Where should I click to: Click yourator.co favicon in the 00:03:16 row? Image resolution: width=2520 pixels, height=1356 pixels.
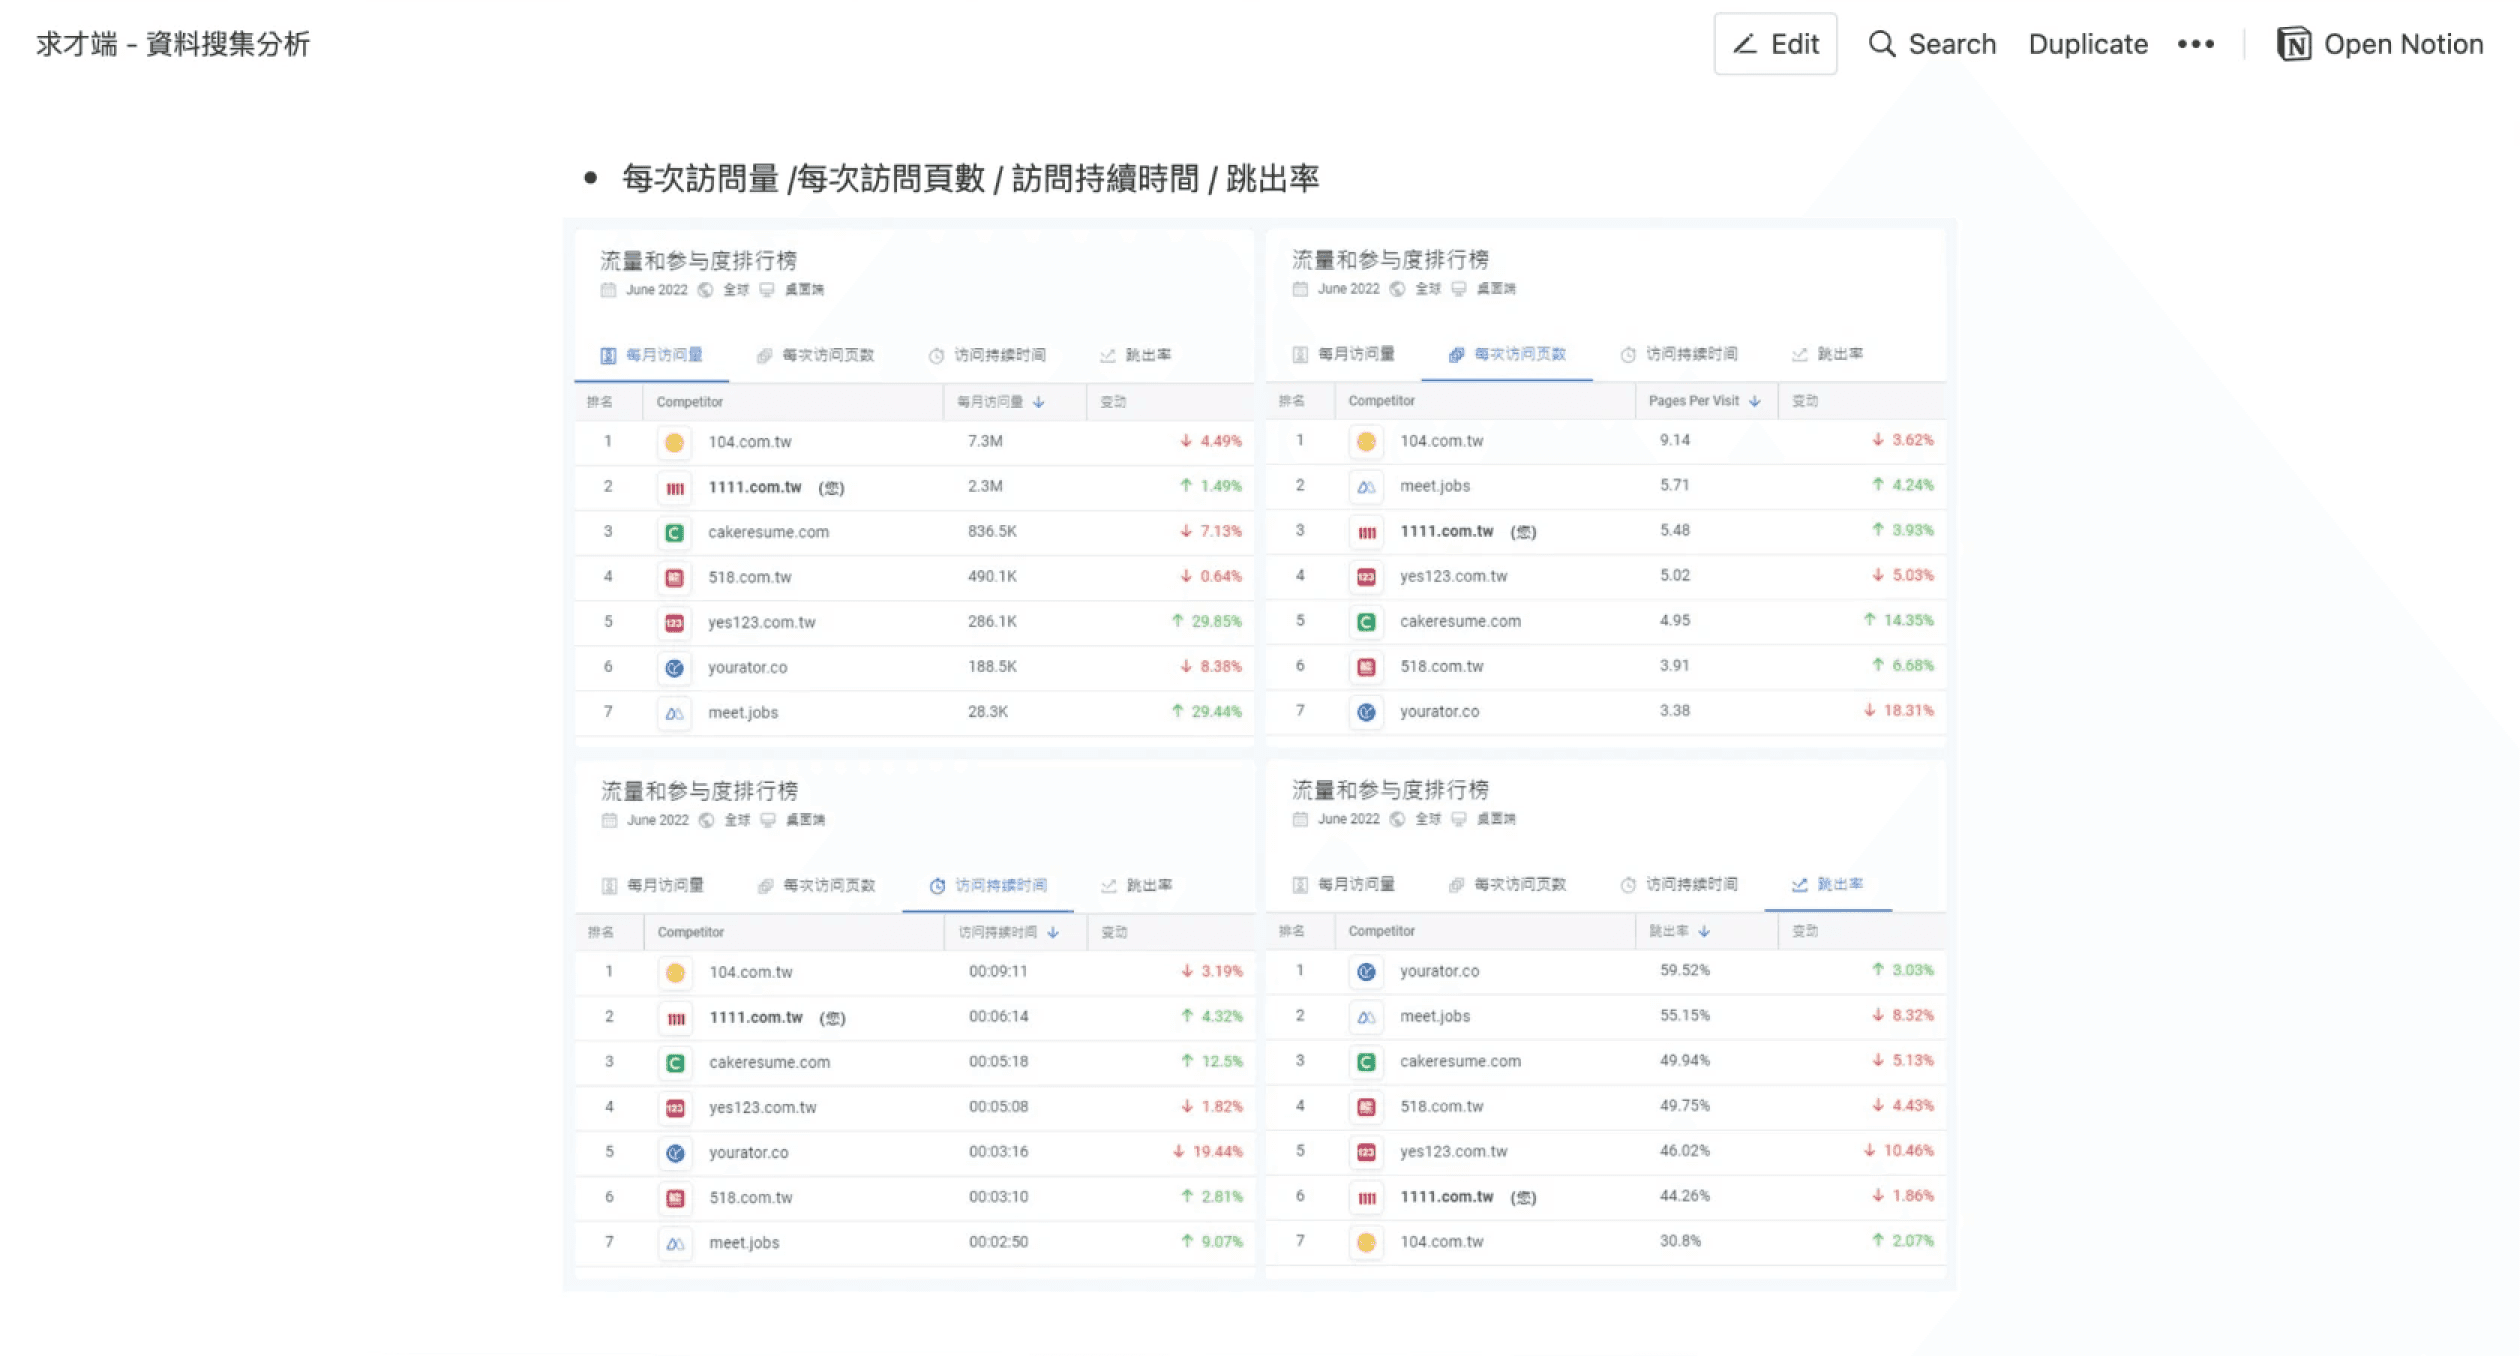coord(675,1153)
